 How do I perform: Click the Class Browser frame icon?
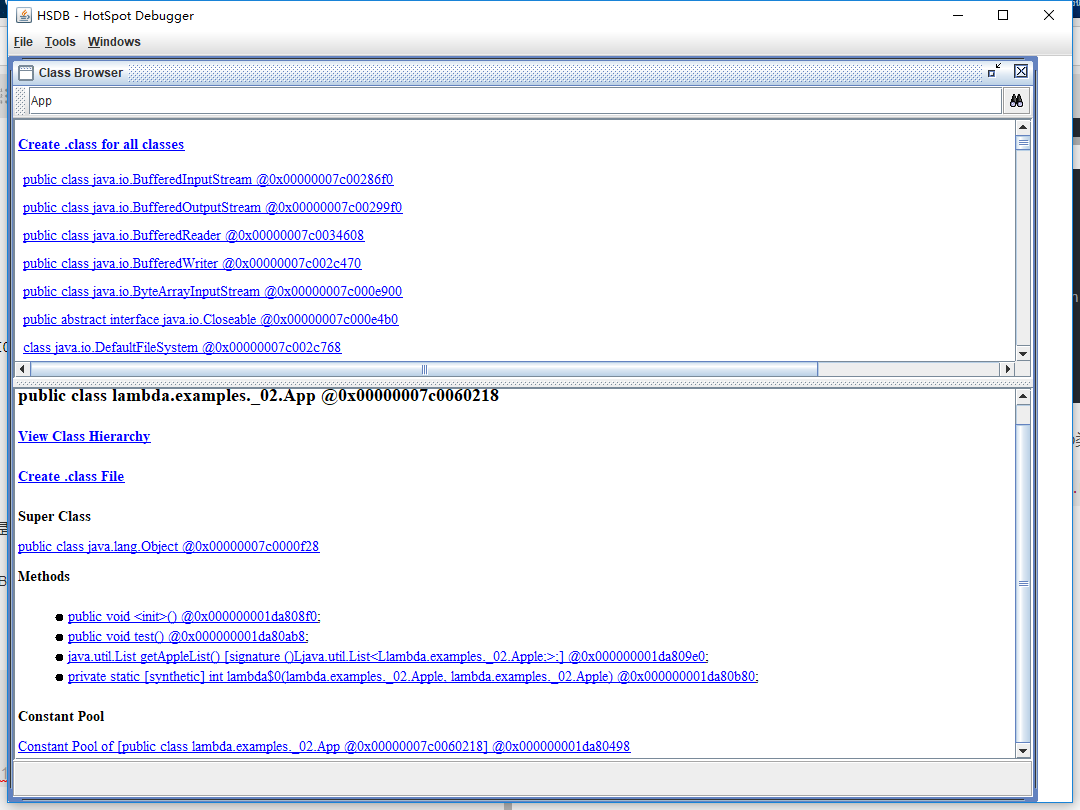point(26,72)
